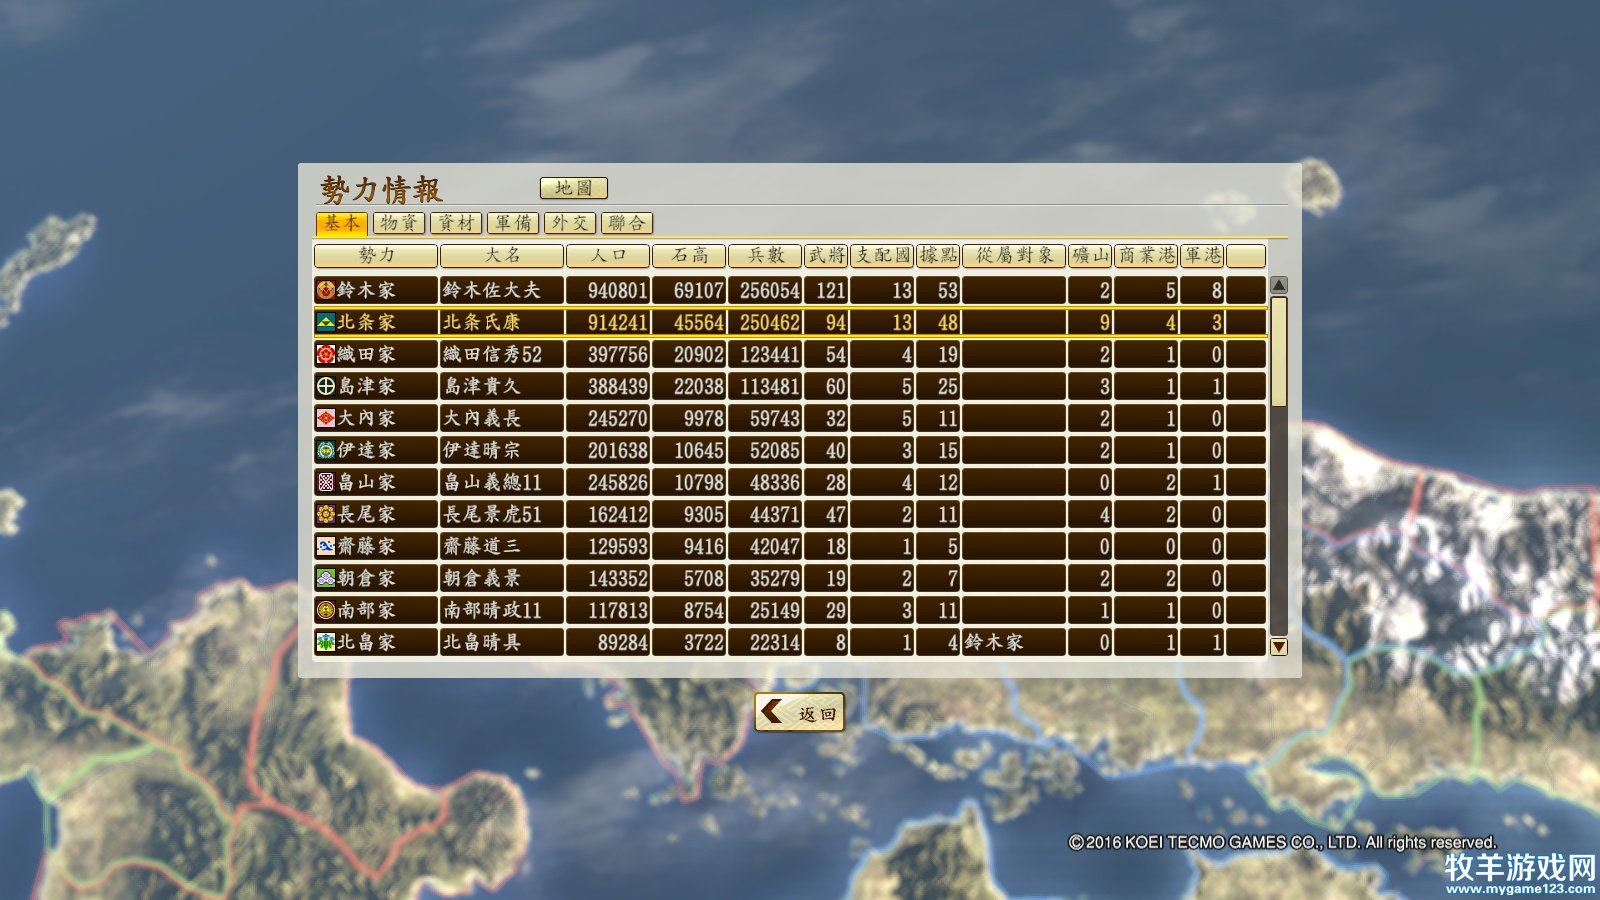Select the 聯合 tab
Viewport: 1600px width, 900px height.
point(627,223)
